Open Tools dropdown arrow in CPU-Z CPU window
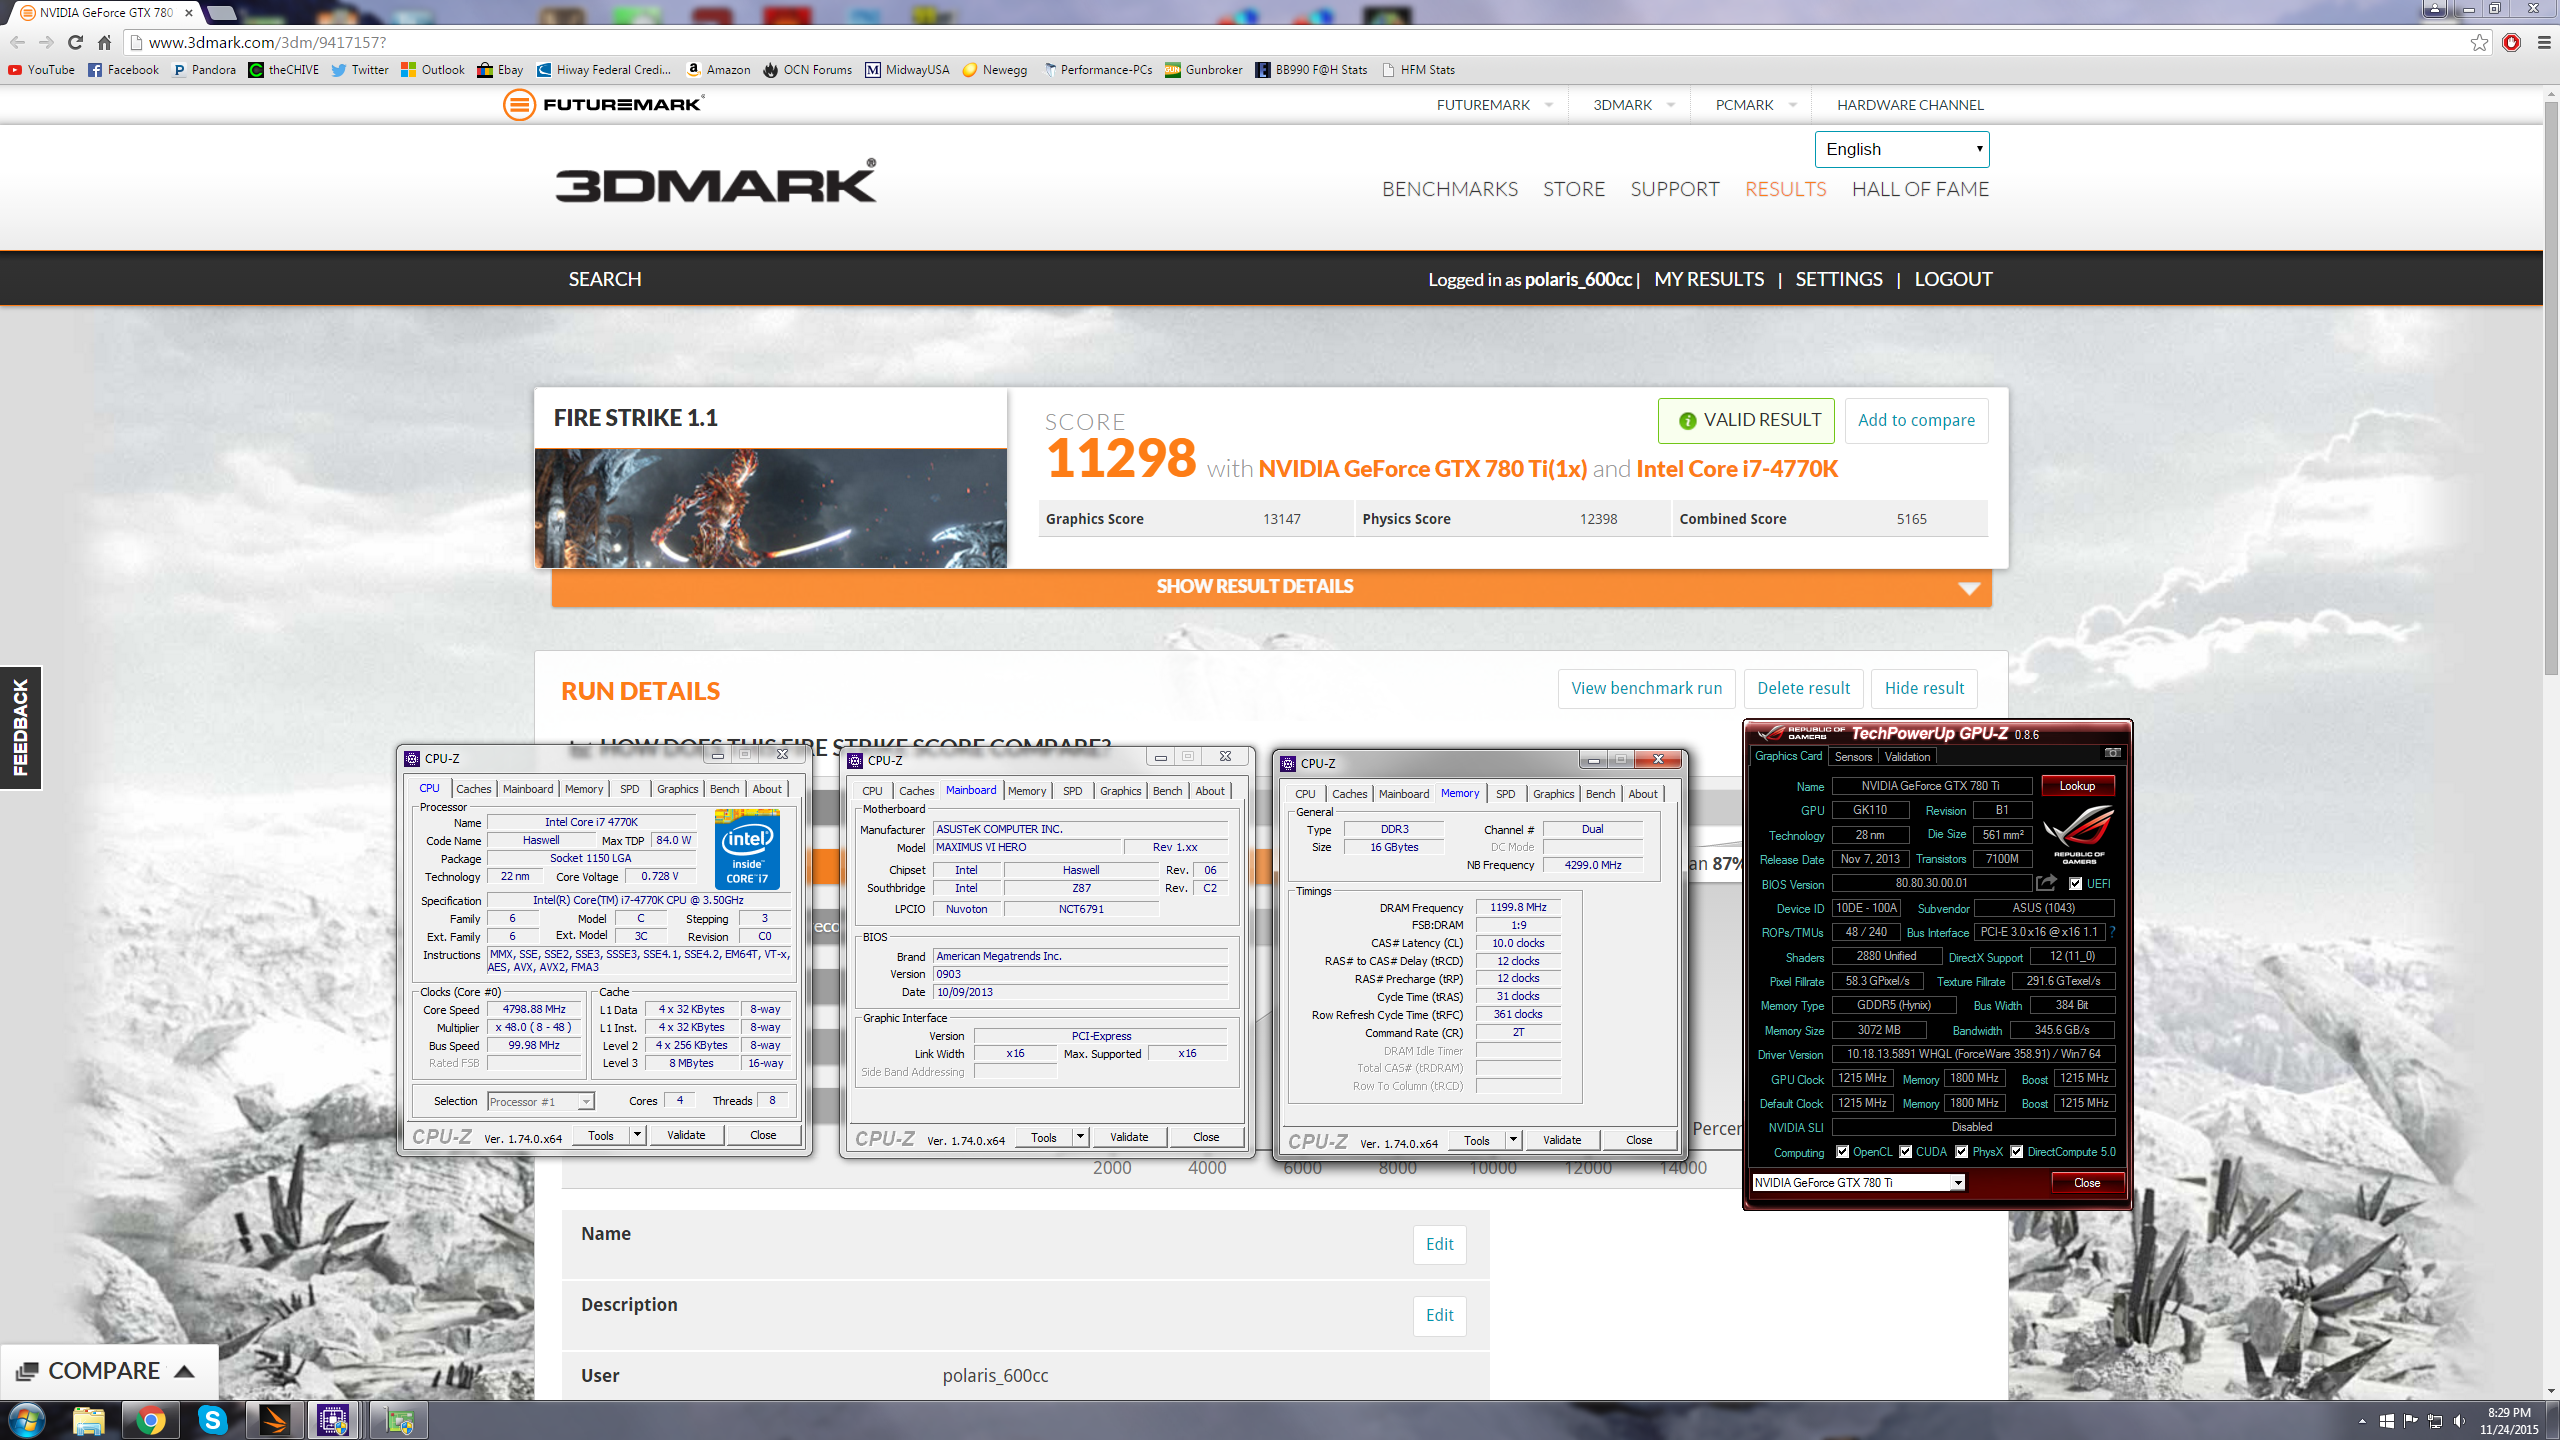The width and height of the screenshot is (2560, 1440). click(x=637, y=1135)
